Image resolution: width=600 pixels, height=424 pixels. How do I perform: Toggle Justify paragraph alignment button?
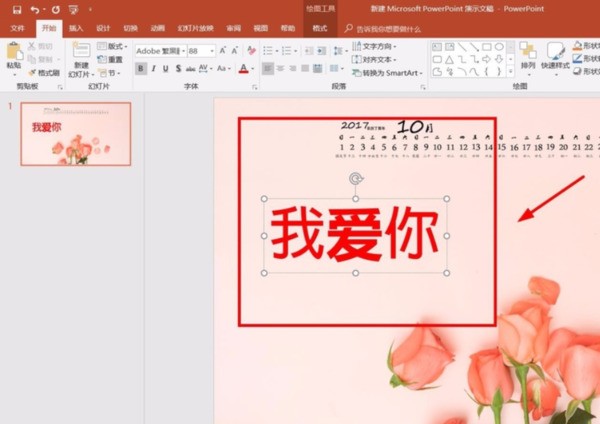click(x=305, y=68)
